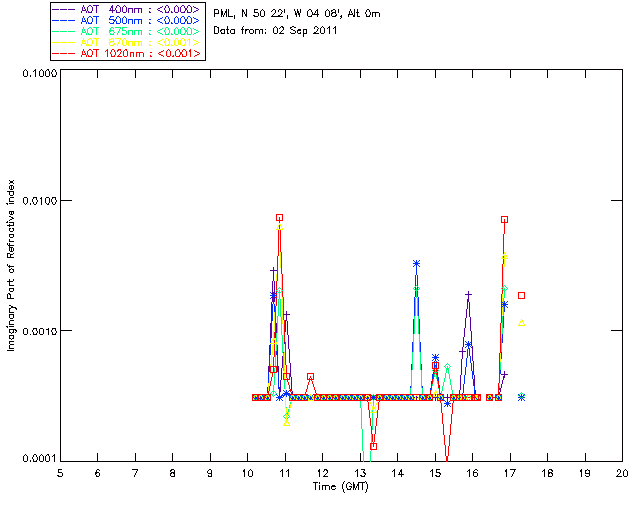Click the x-axis tick label 10
Screen dimensions: 640x512
coord(247,473)
